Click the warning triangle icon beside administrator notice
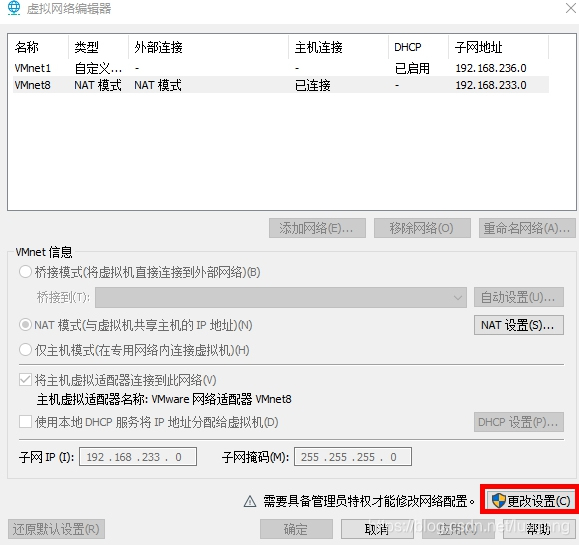The width and height of the screenshot is (579, 545). point(250,501)
